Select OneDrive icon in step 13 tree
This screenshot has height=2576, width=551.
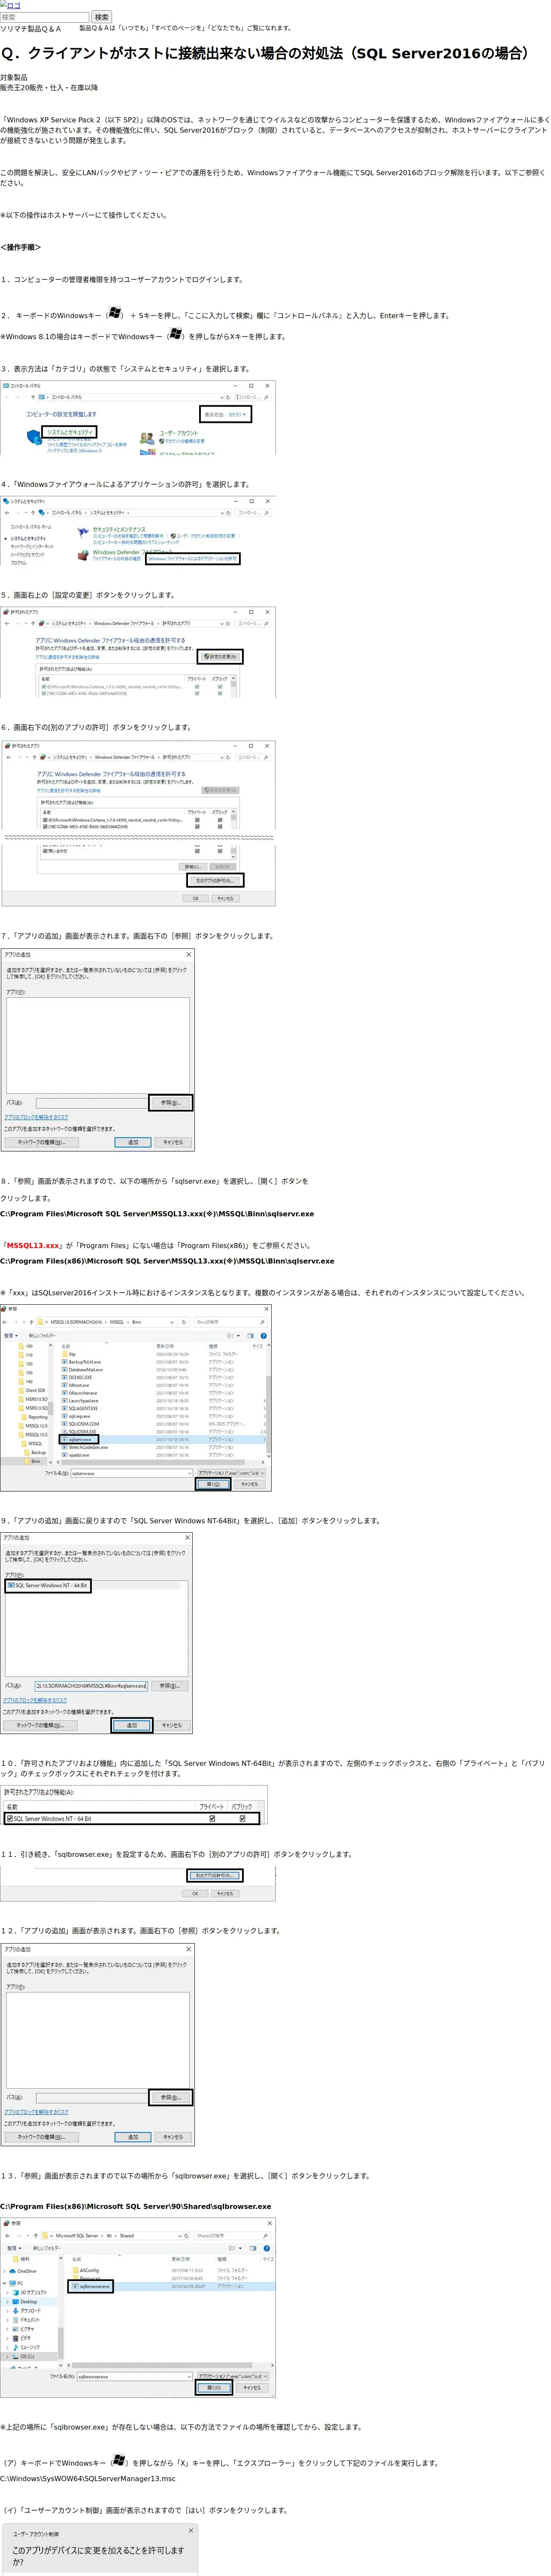pyautogui.click(x=12, y=2271)
